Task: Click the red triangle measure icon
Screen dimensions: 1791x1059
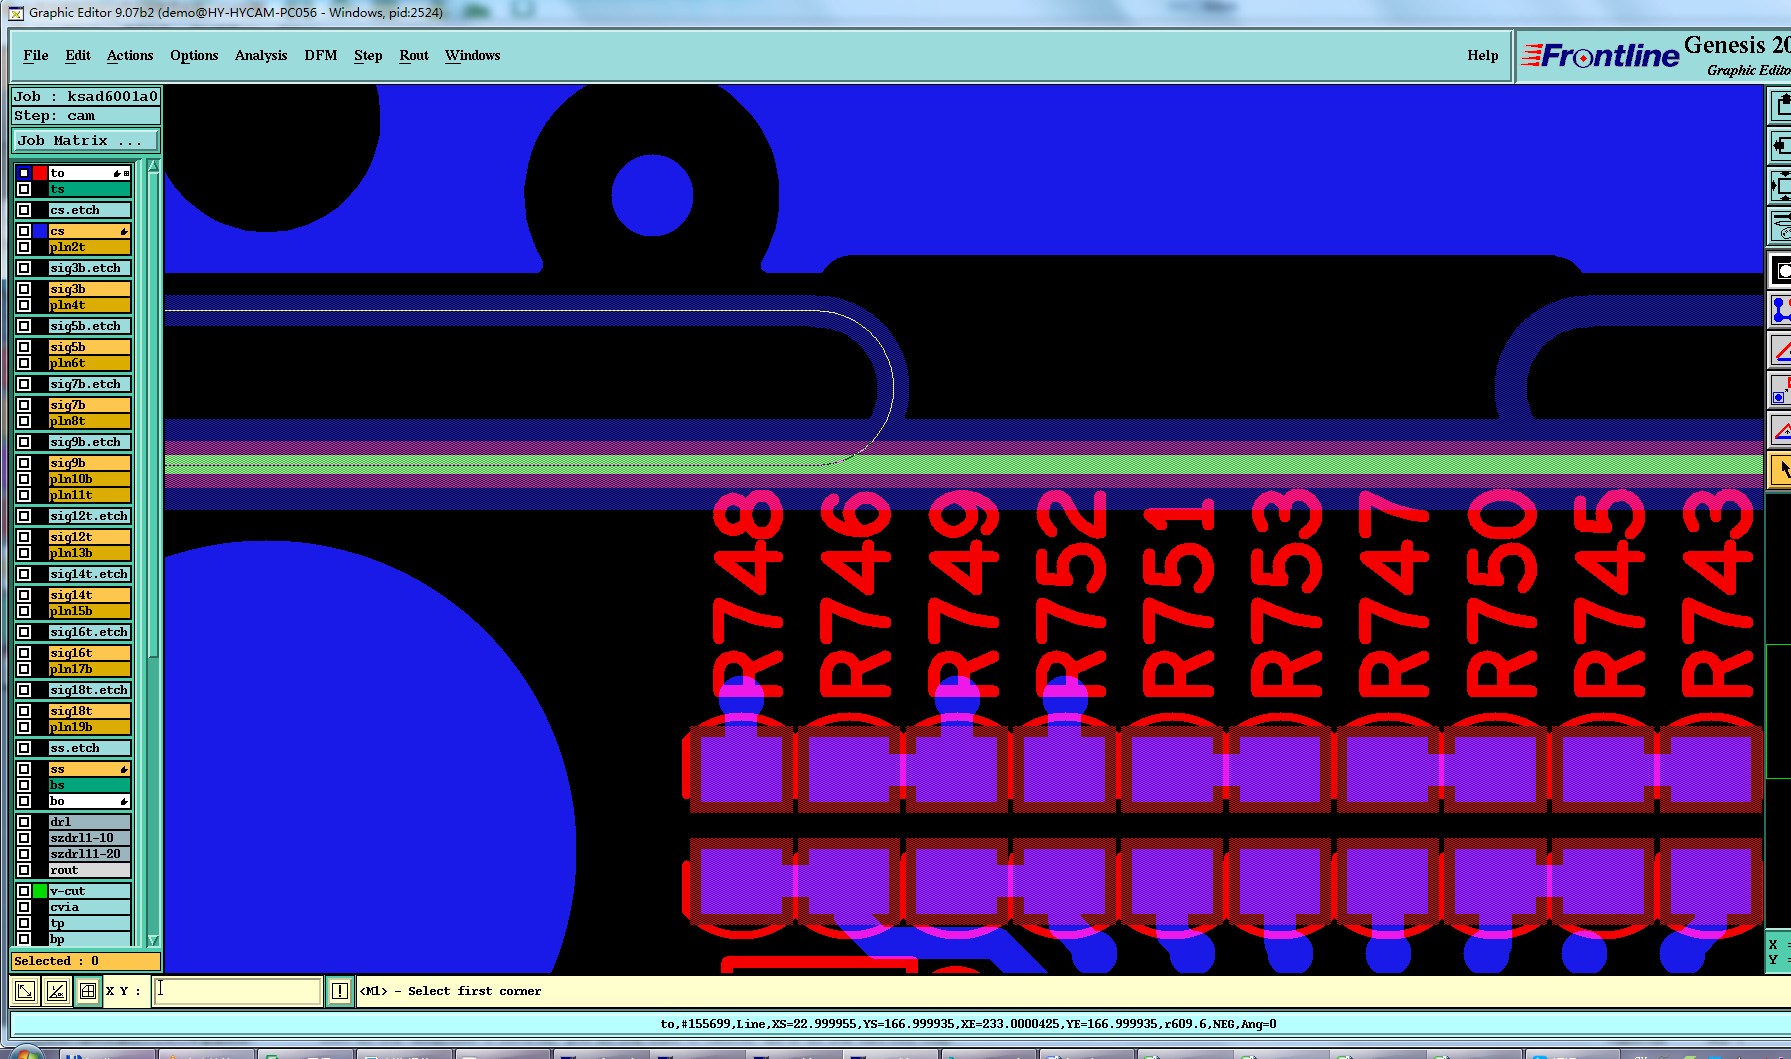Action: 1780,350
